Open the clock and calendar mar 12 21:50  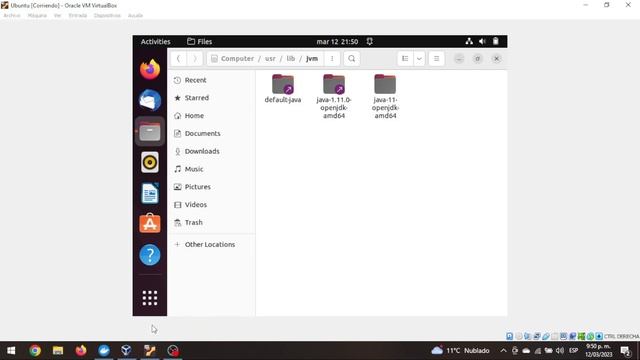(337, 42)
